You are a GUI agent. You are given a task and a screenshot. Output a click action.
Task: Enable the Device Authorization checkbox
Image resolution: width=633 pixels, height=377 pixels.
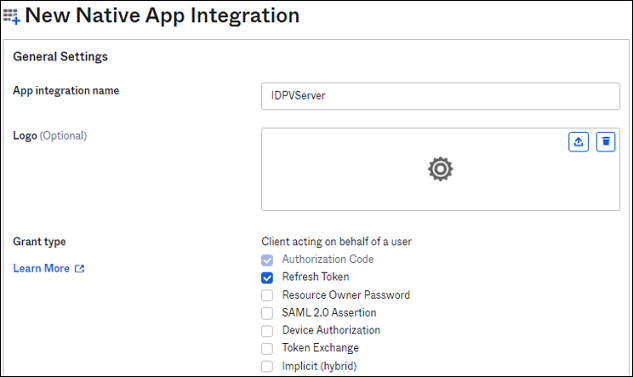[x=267, y=331]
